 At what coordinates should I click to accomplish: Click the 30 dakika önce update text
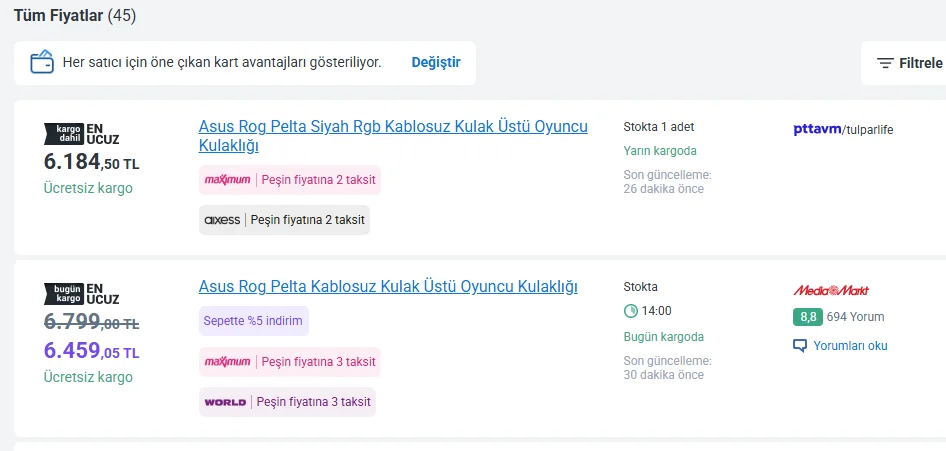click(664, 375)
